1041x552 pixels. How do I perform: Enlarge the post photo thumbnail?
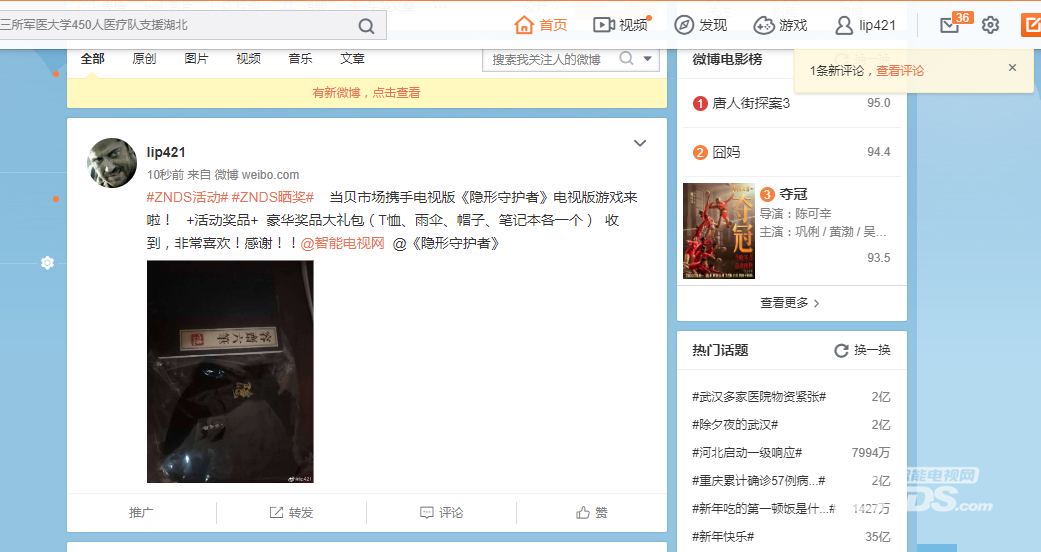(x=230, y=372)
